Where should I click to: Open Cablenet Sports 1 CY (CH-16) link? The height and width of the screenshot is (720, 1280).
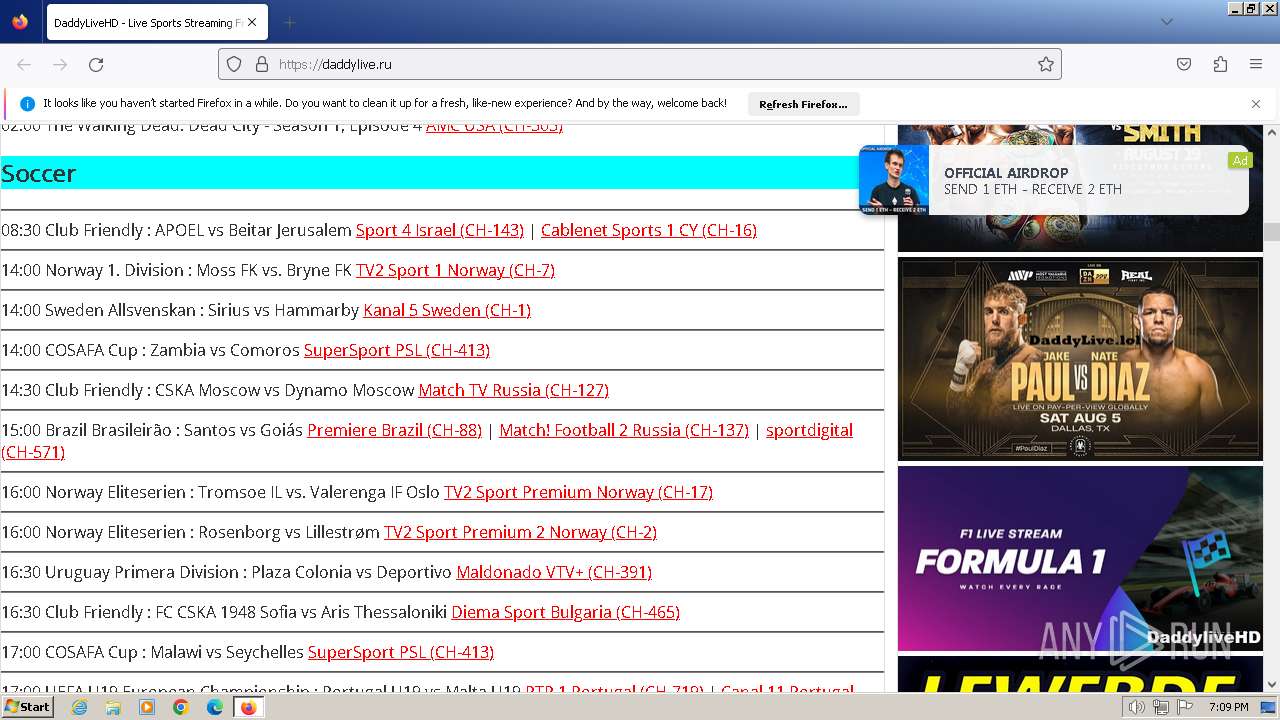(649, 230)
